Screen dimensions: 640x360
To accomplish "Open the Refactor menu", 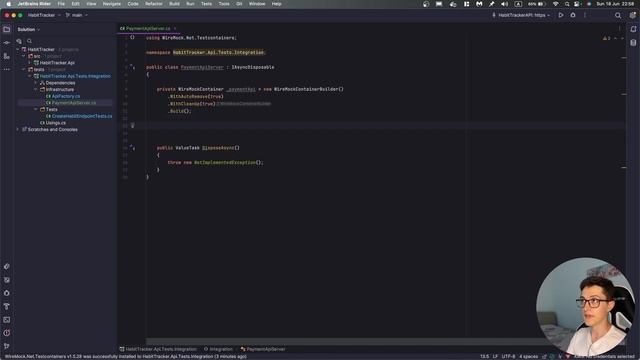I will pyautogui.click(x=153, y=4).
